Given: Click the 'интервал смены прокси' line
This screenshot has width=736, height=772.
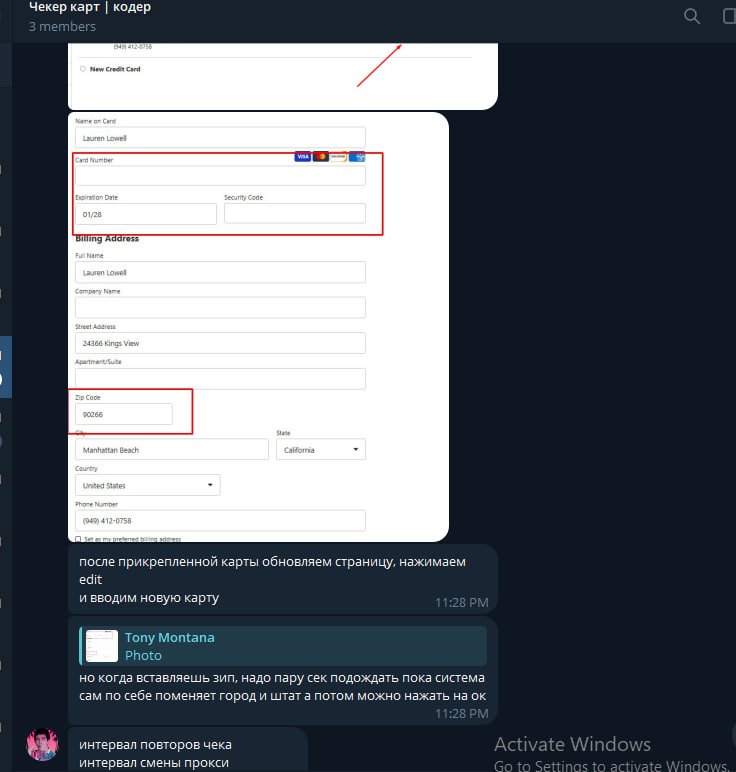Looking at the screenshot, I should 154,763.
